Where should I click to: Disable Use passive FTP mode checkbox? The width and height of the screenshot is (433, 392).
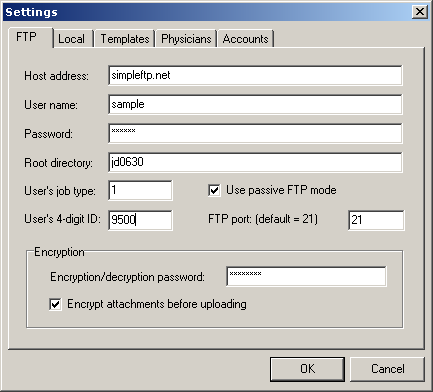click(214, 190)
